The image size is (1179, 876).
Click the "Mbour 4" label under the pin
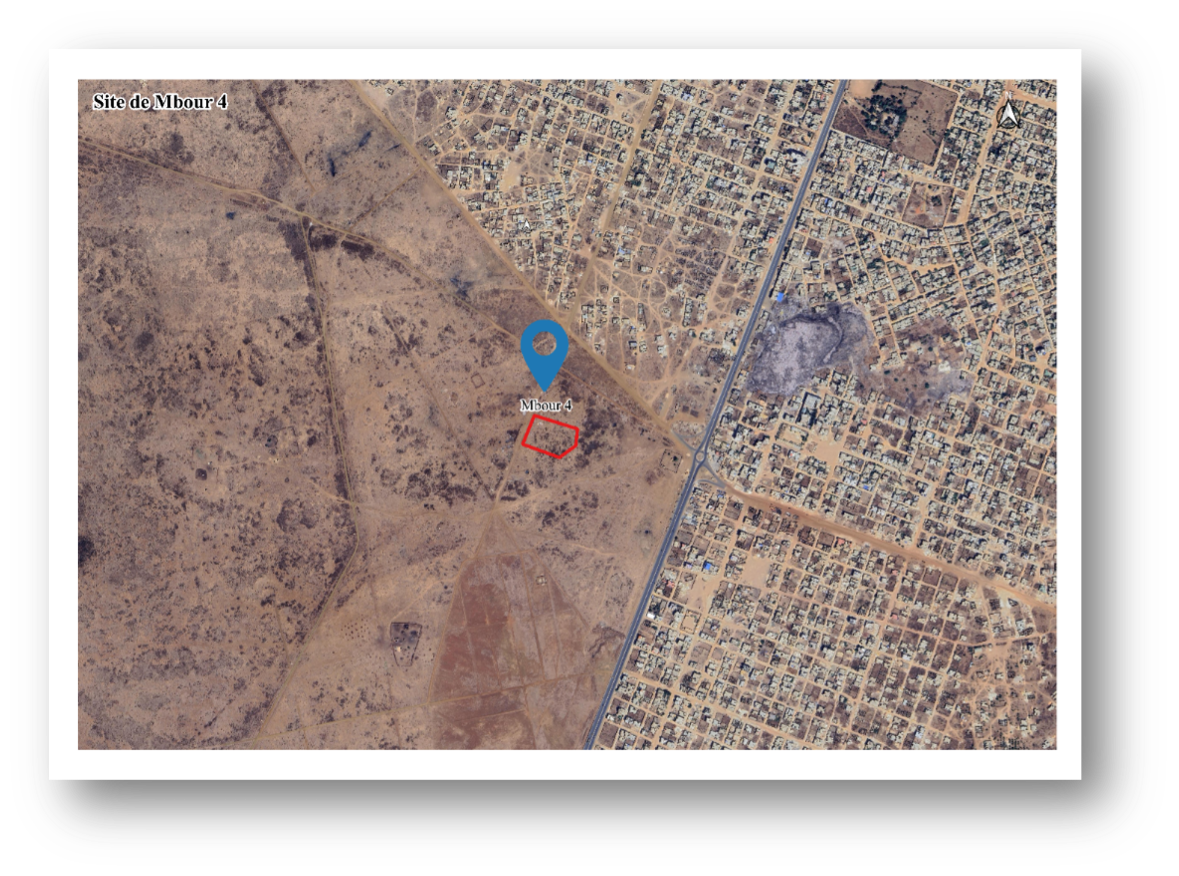click(545, 406)
